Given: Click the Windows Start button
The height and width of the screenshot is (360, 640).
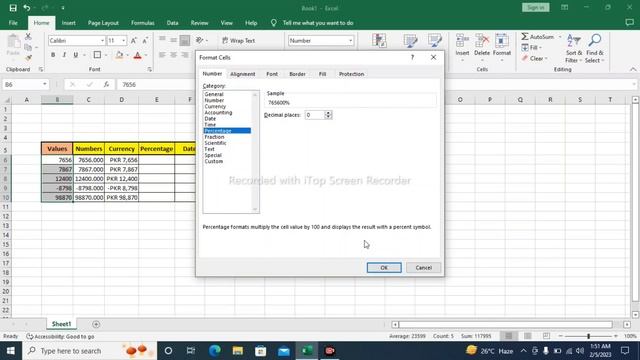Looking at the screenshot, I should 11,351.
